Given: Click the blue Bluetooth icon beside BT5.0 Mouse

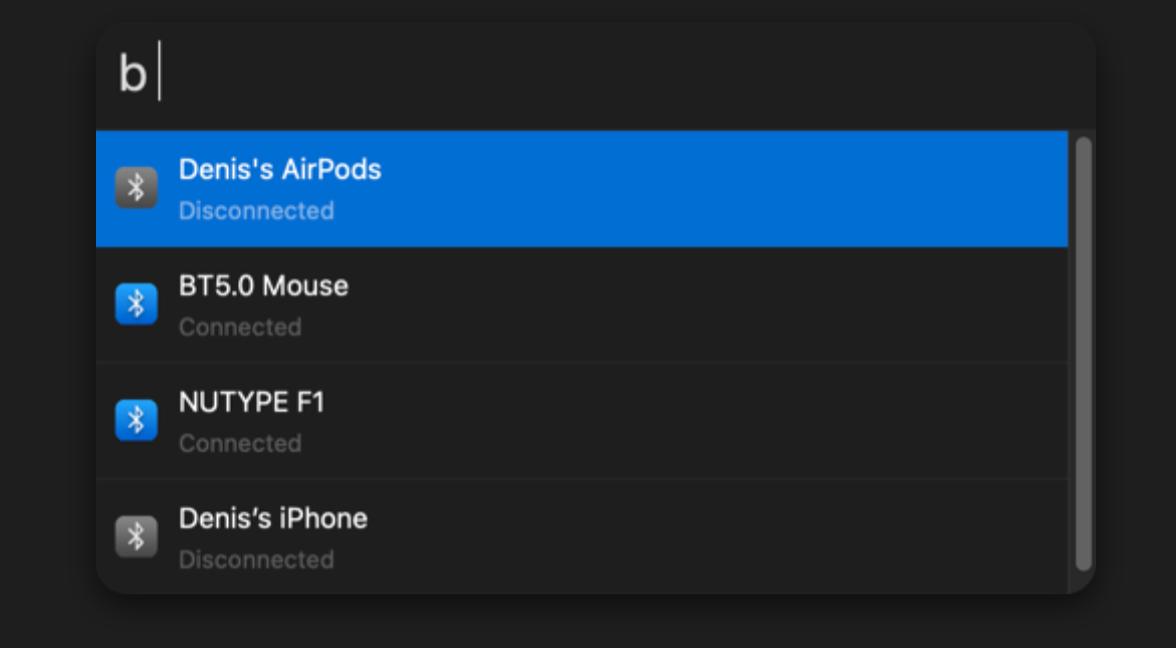Looking at the screenshot, I should click(x=136, y=304).
